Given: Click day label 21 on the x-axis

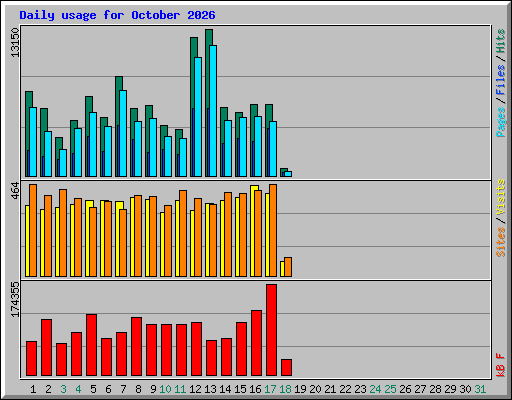Looking at the screenshot, I should [330, 389].
